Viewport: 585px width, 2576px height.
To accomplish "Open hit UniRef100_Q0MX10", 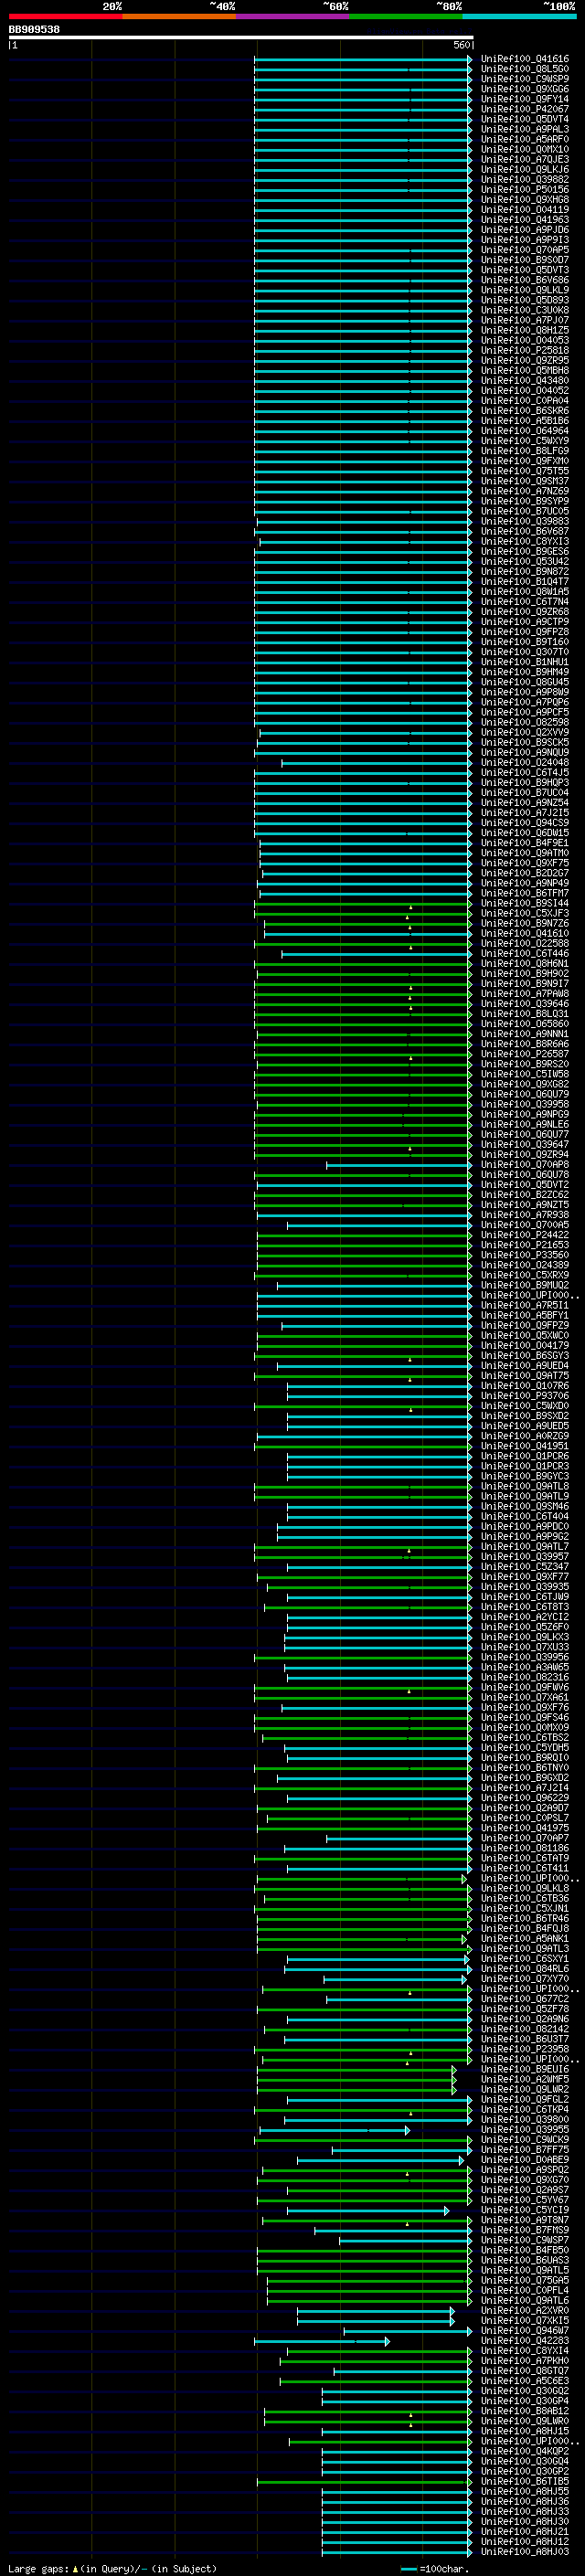I will [525, 149].
